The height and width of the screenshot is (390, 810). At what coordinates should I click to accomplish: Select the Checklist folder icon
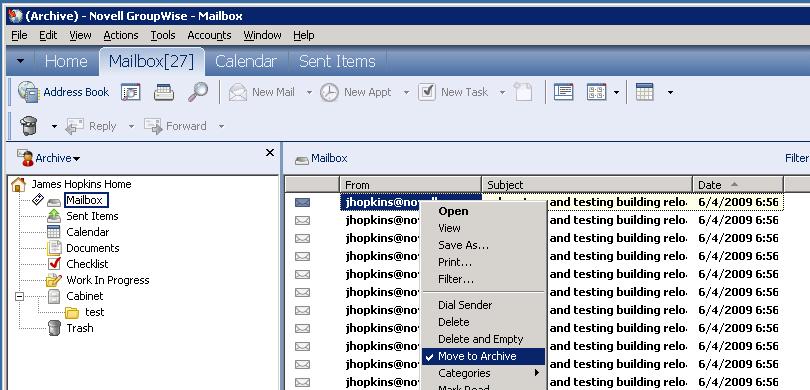pyautogui.click(x=54, y=263)
